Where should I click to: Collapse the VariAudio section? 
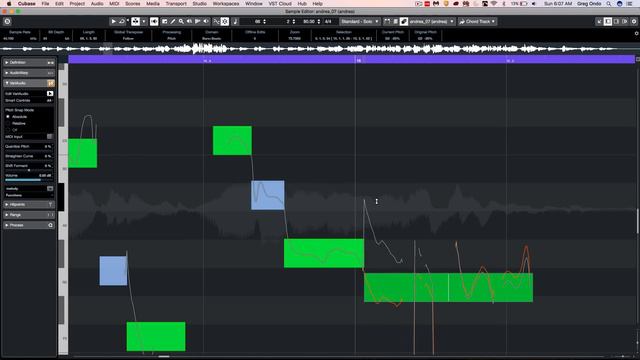(x=29, y=83)
